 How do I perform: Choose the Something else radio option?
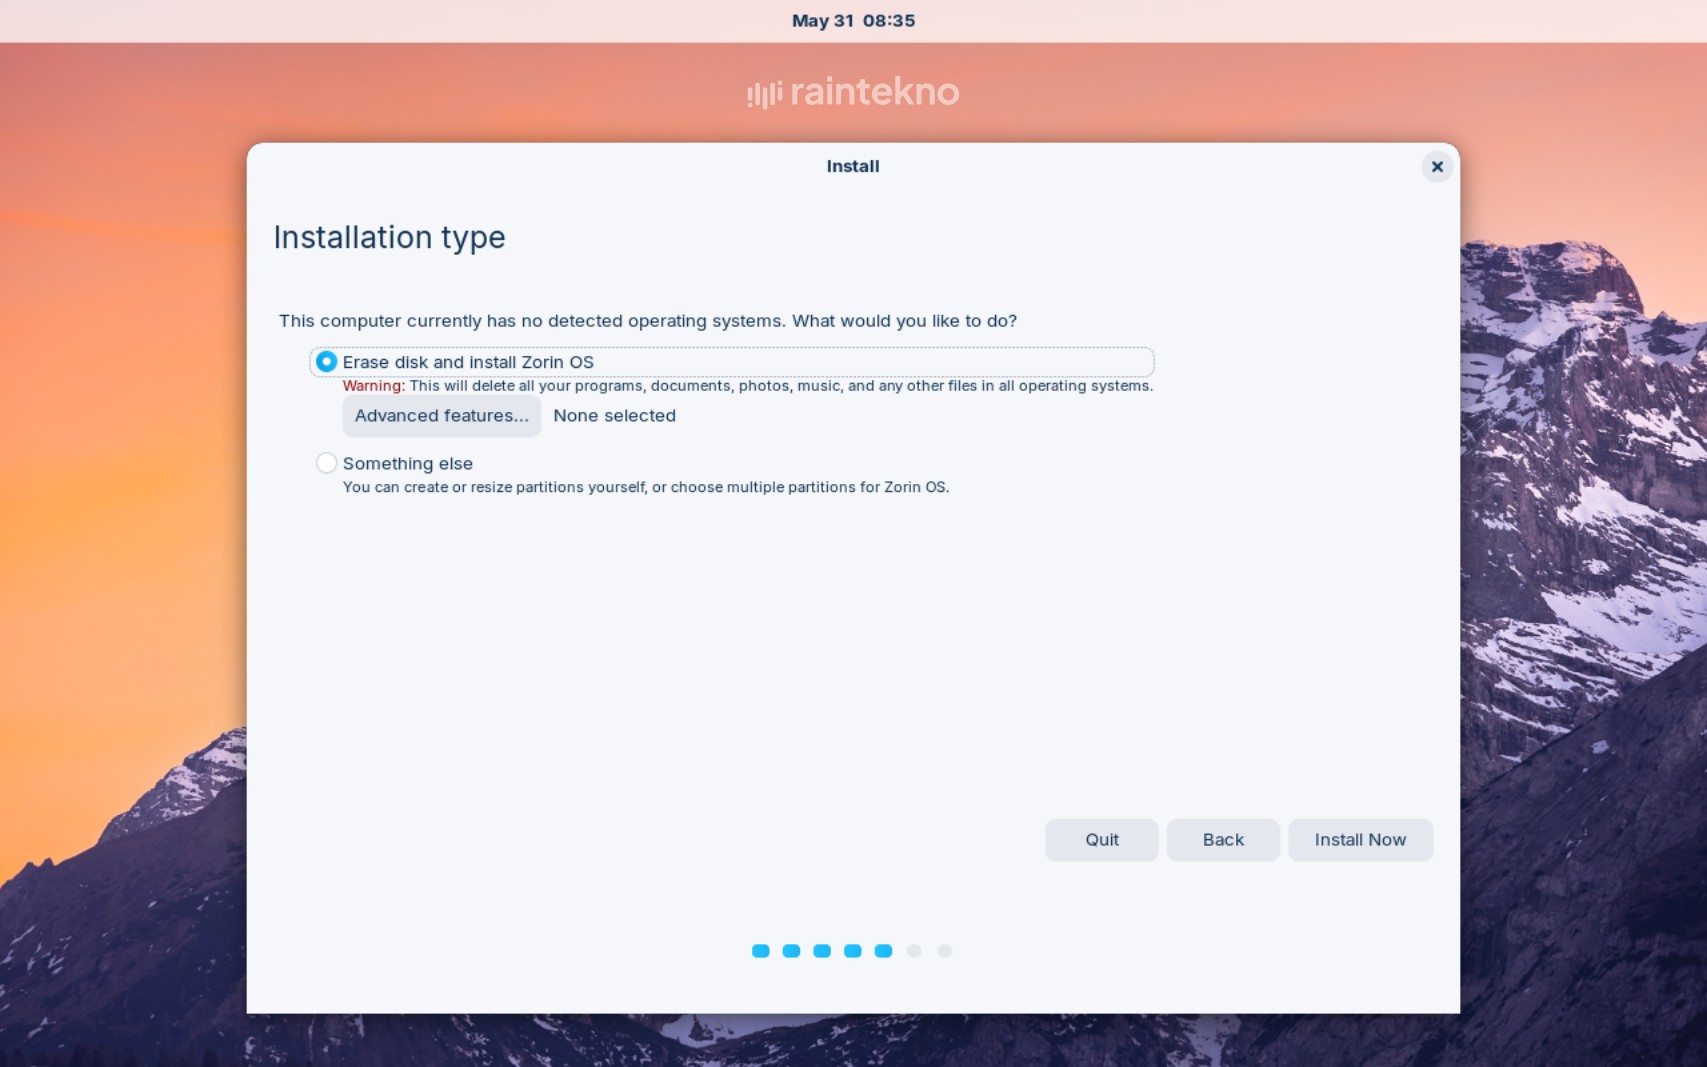coord(326,463)
